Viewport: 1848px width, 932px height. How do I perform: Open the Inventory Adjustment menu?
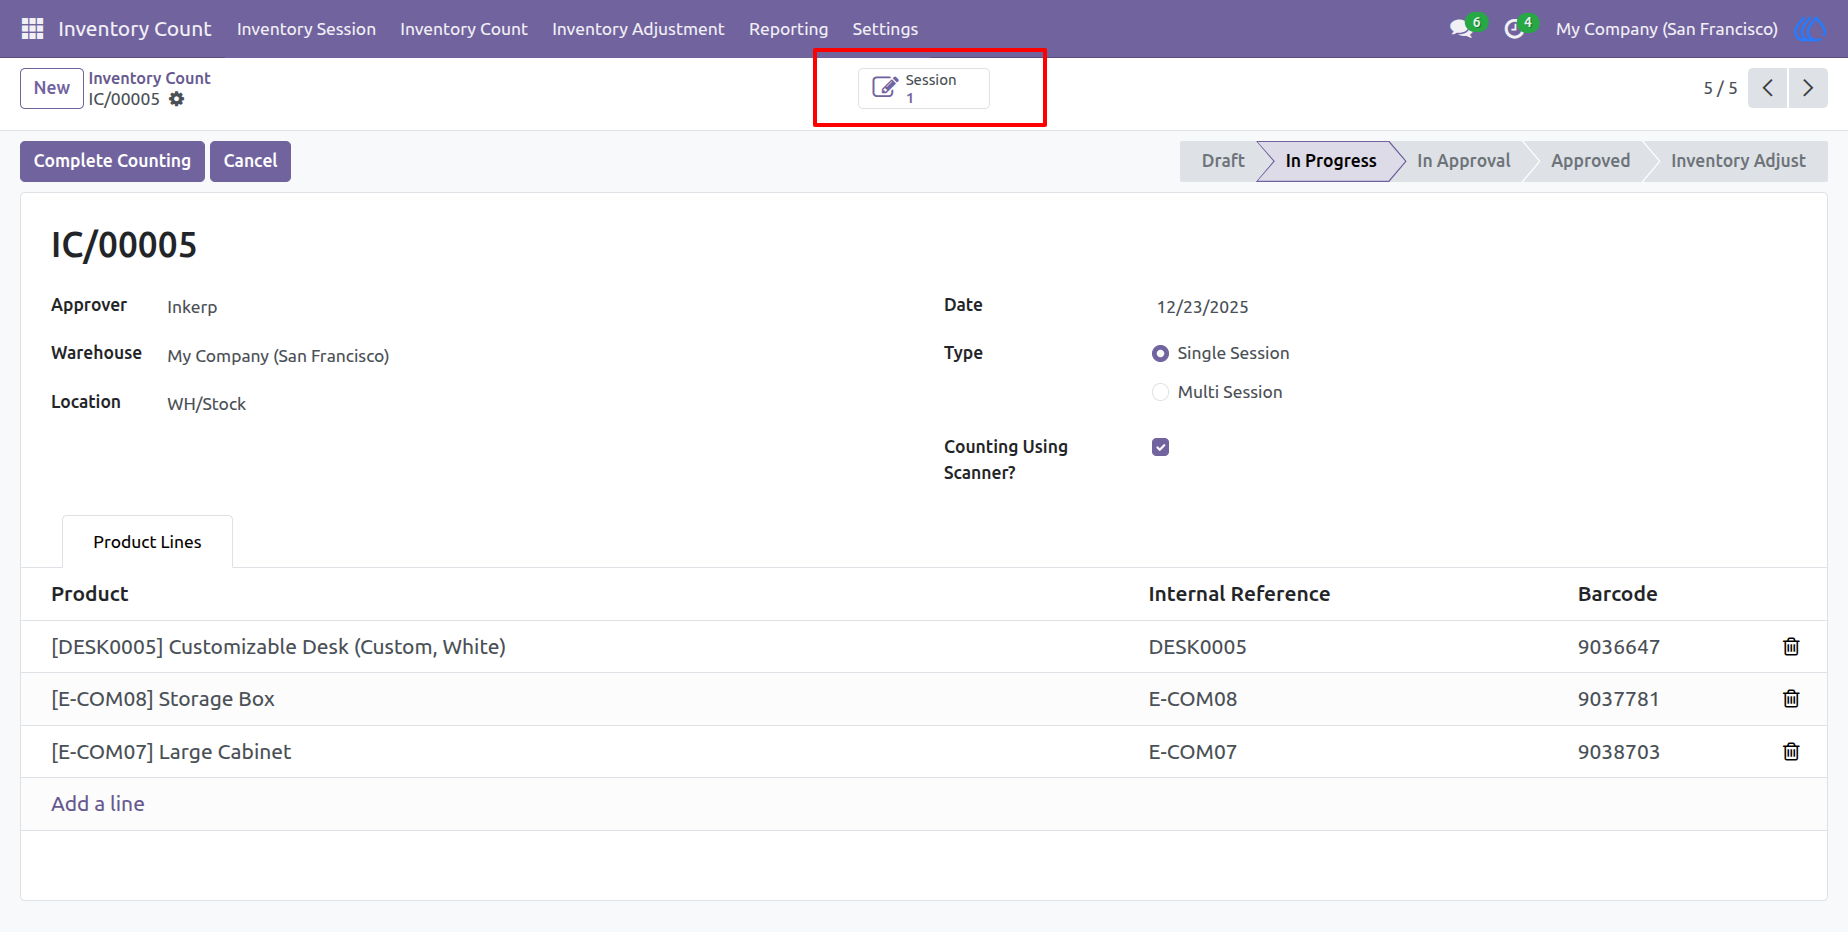(638, 29)
